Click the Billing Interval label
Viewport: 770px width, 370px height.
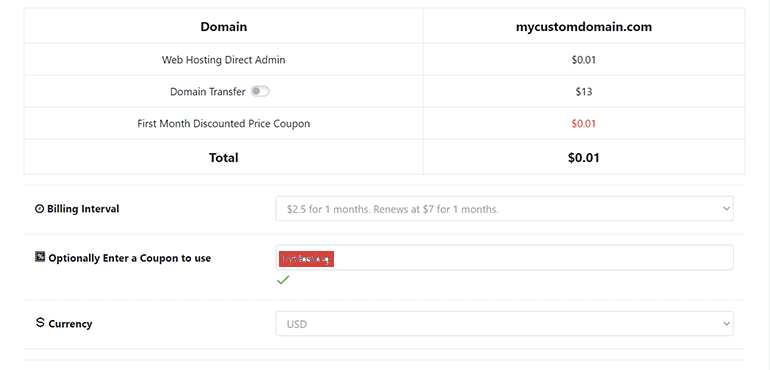tap(83, 209)
